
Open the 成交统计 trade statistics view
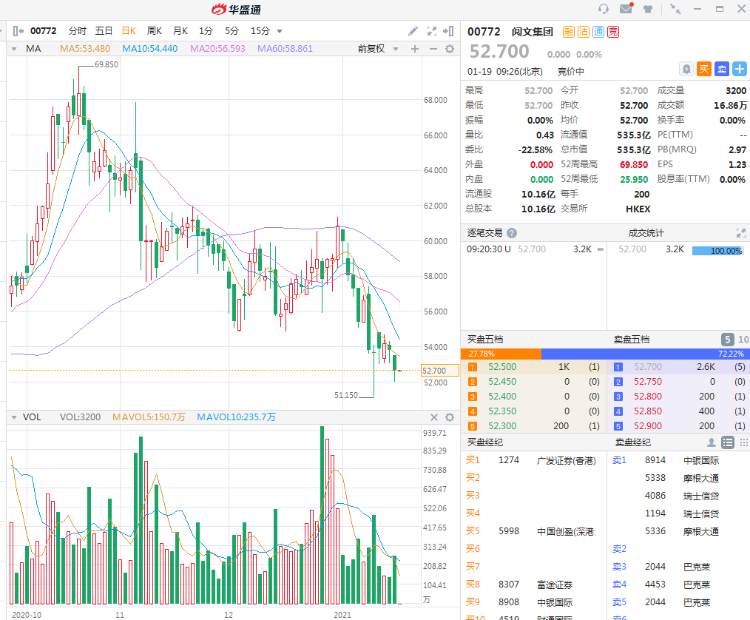[646, 232]
